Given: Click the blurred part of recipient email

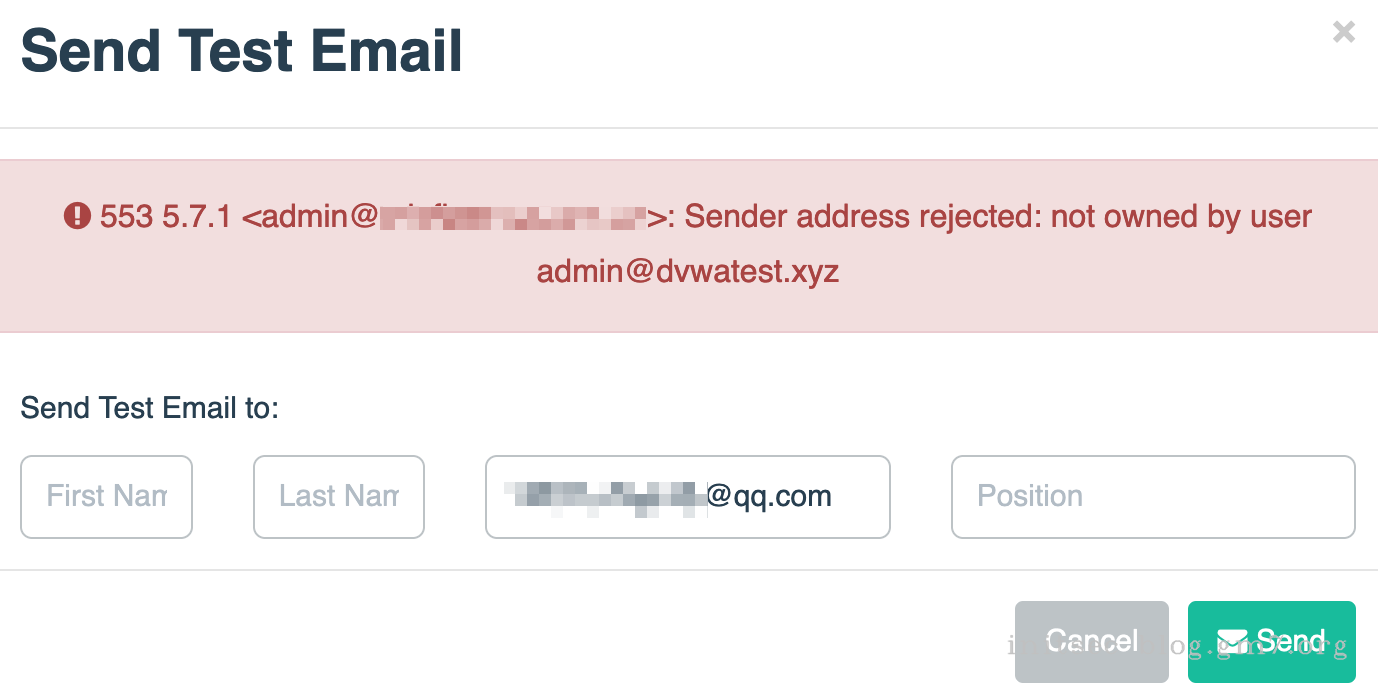Looking at the screenshot, I should [x=606, y=497].
